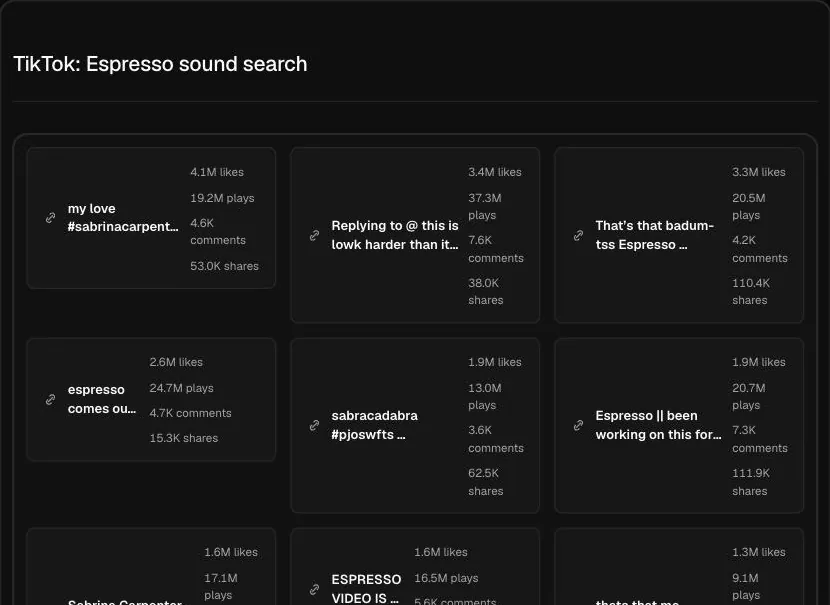
Task: Click the '17.1M plays' stat
Action: pyautogui.click(x=221, y=586)
